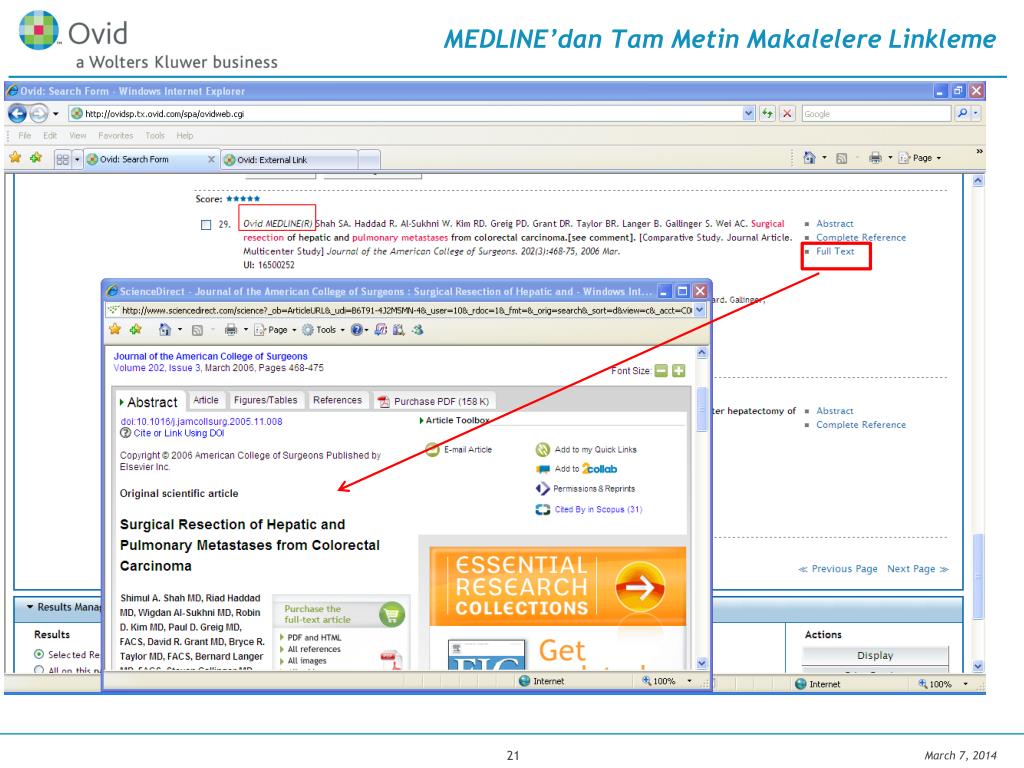Click the Purchase PDF icon
Viewport: 1024px width, 768px height.
[x=383, y=401]
